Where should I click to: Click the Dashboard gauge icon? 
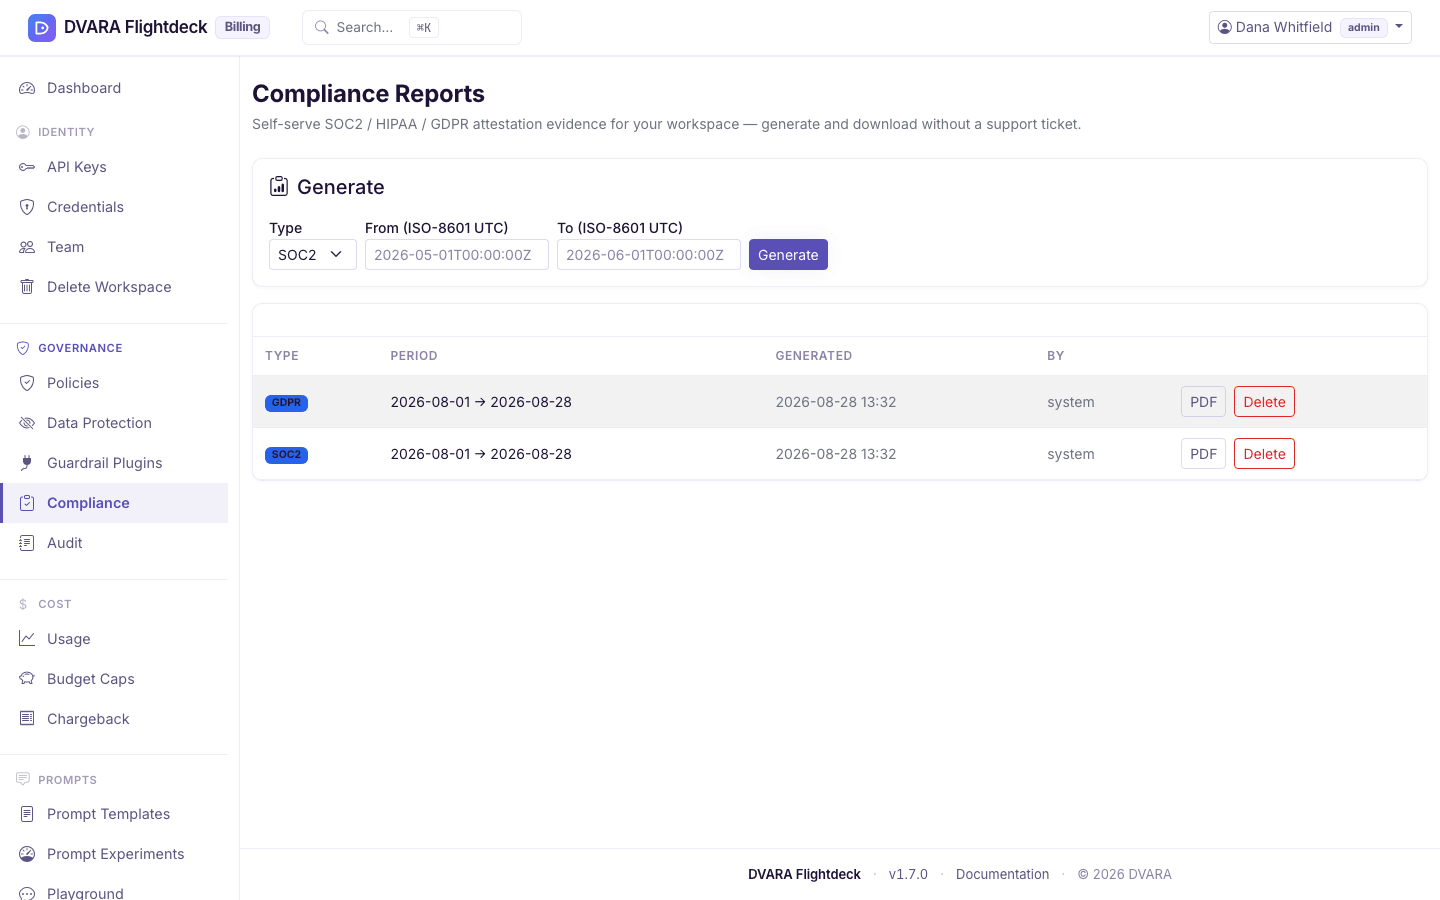tap(27, 88)
